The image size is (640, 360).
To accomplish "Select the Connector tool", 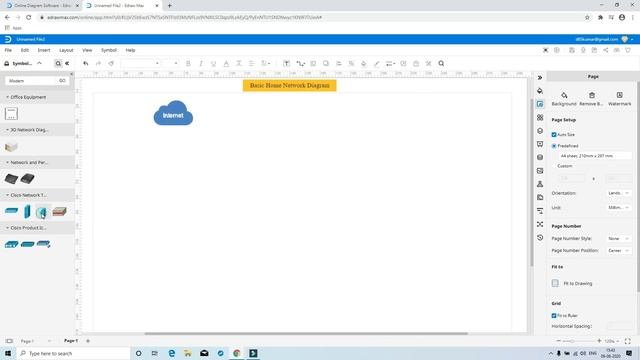I will (x=300, y=64).
